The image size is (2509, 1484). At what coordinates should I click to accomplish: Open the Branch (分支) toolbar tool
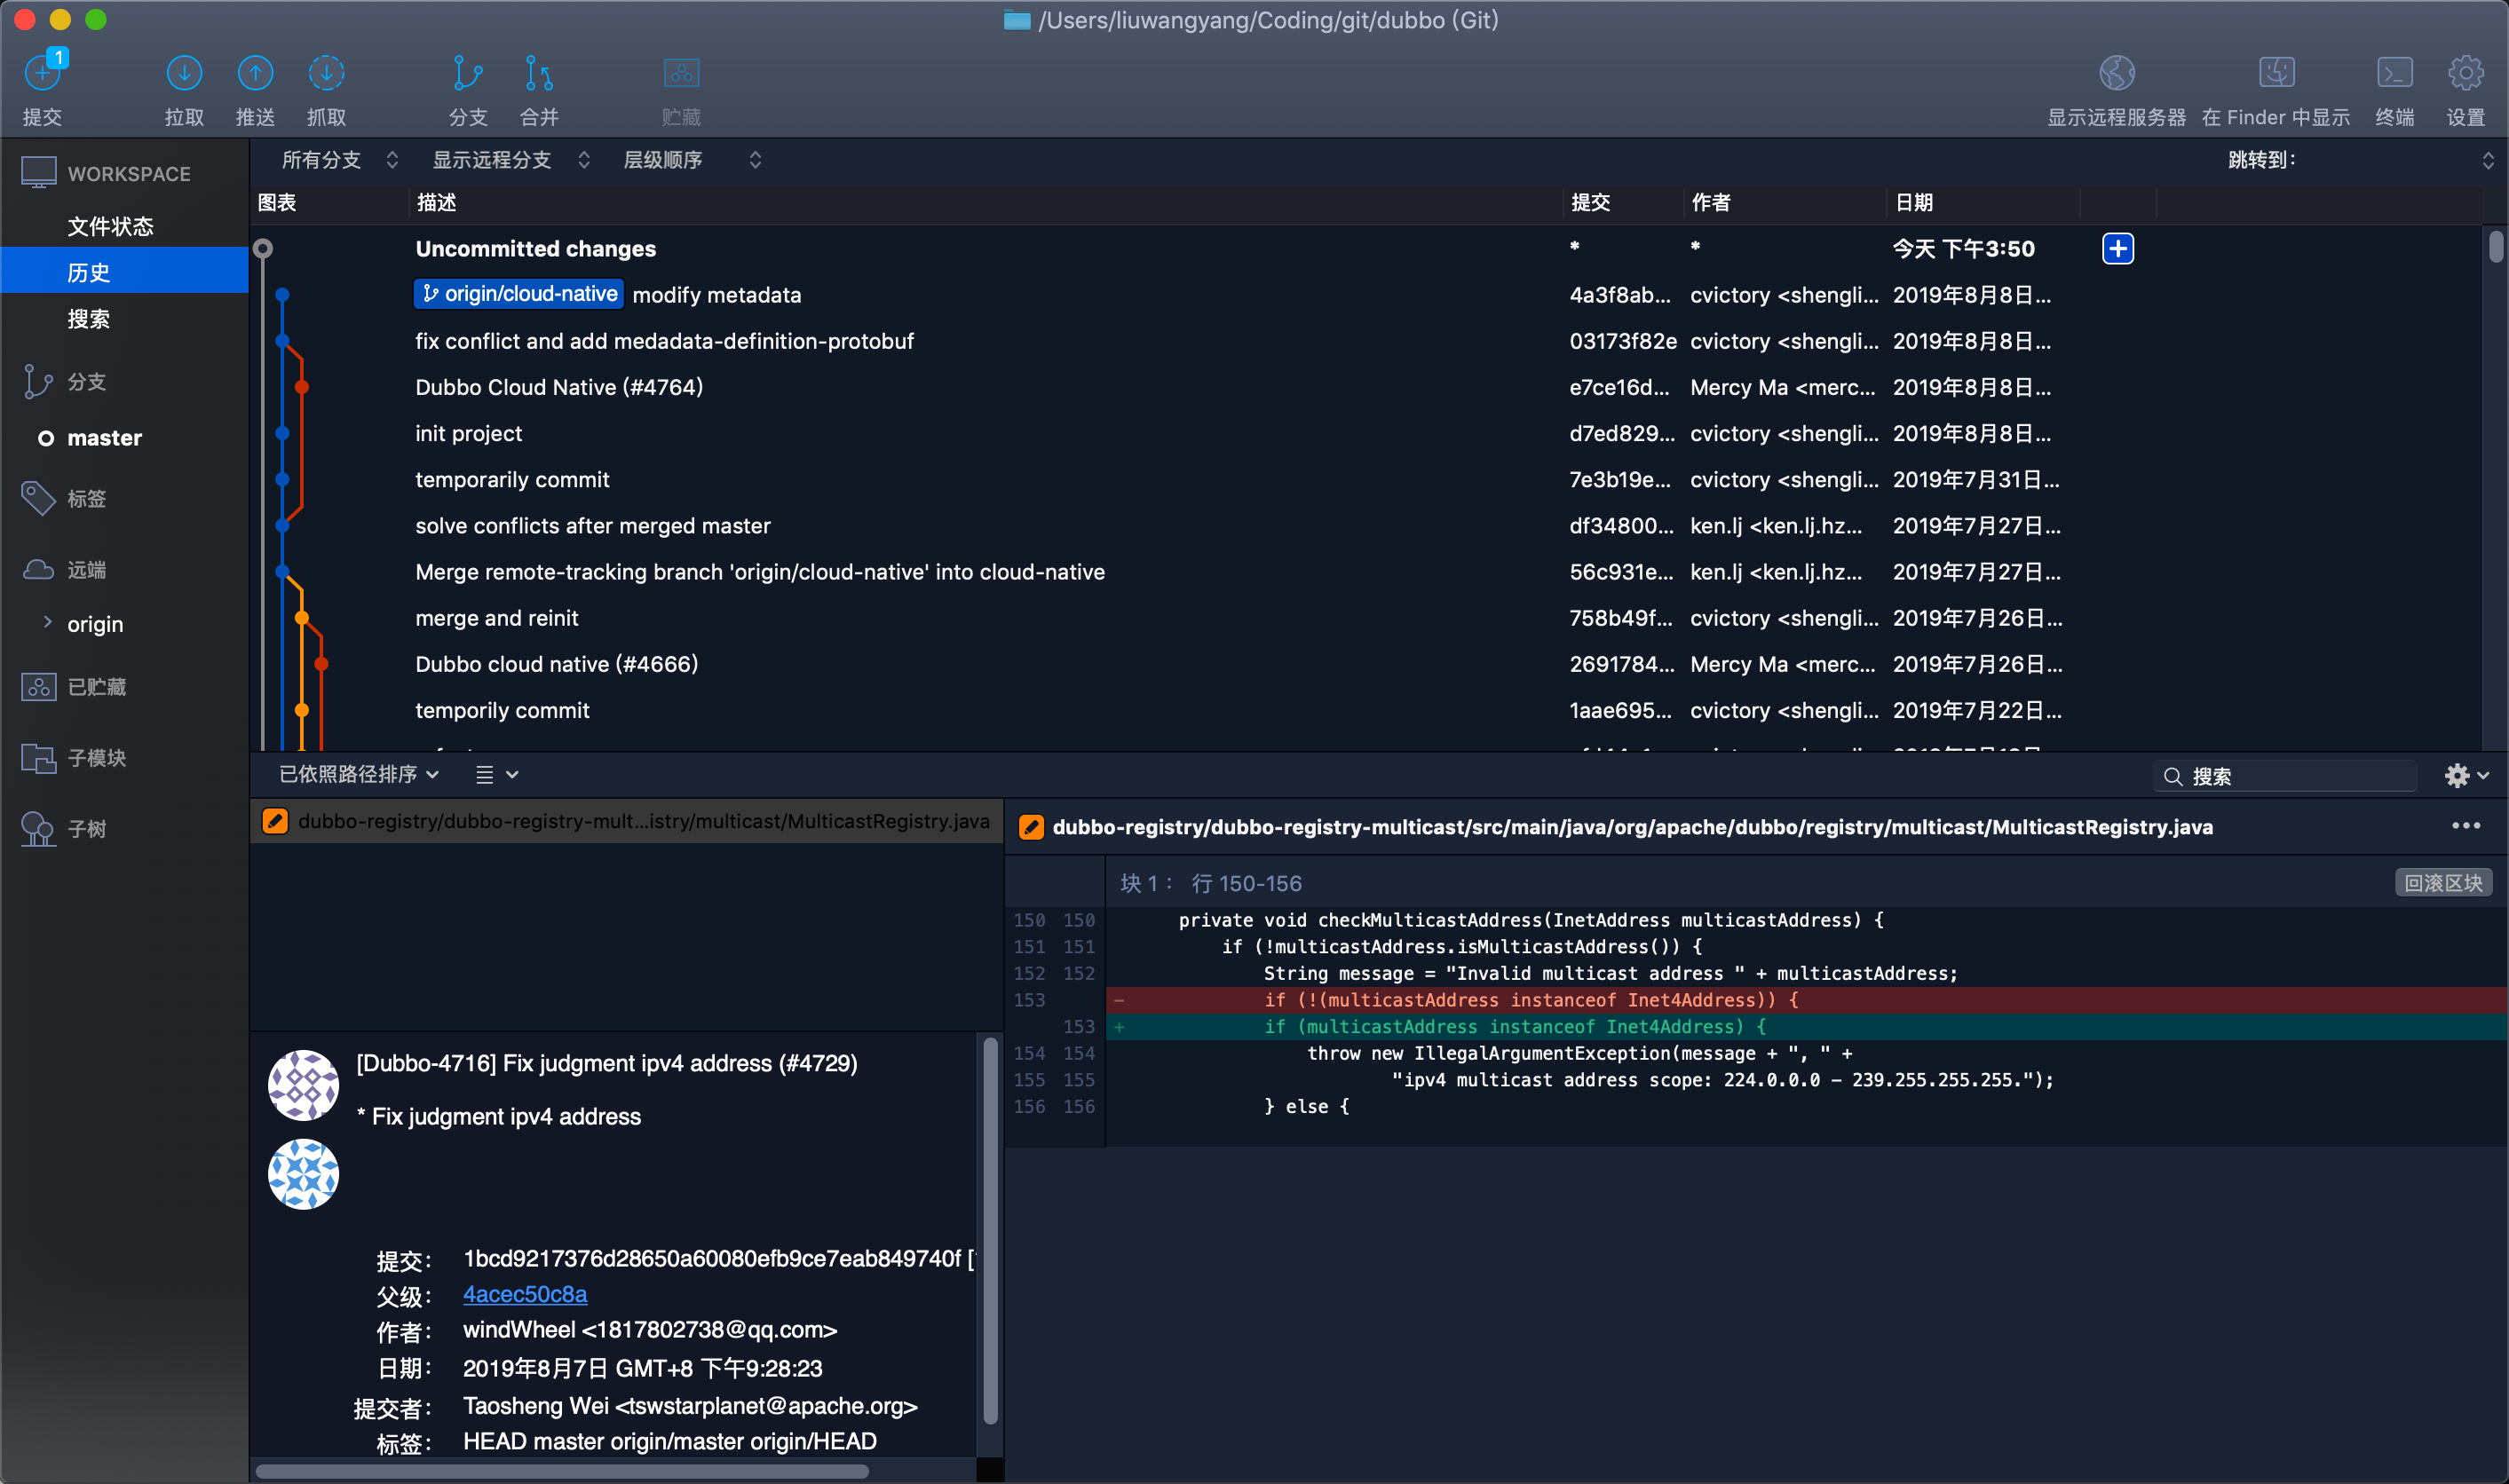467,74
